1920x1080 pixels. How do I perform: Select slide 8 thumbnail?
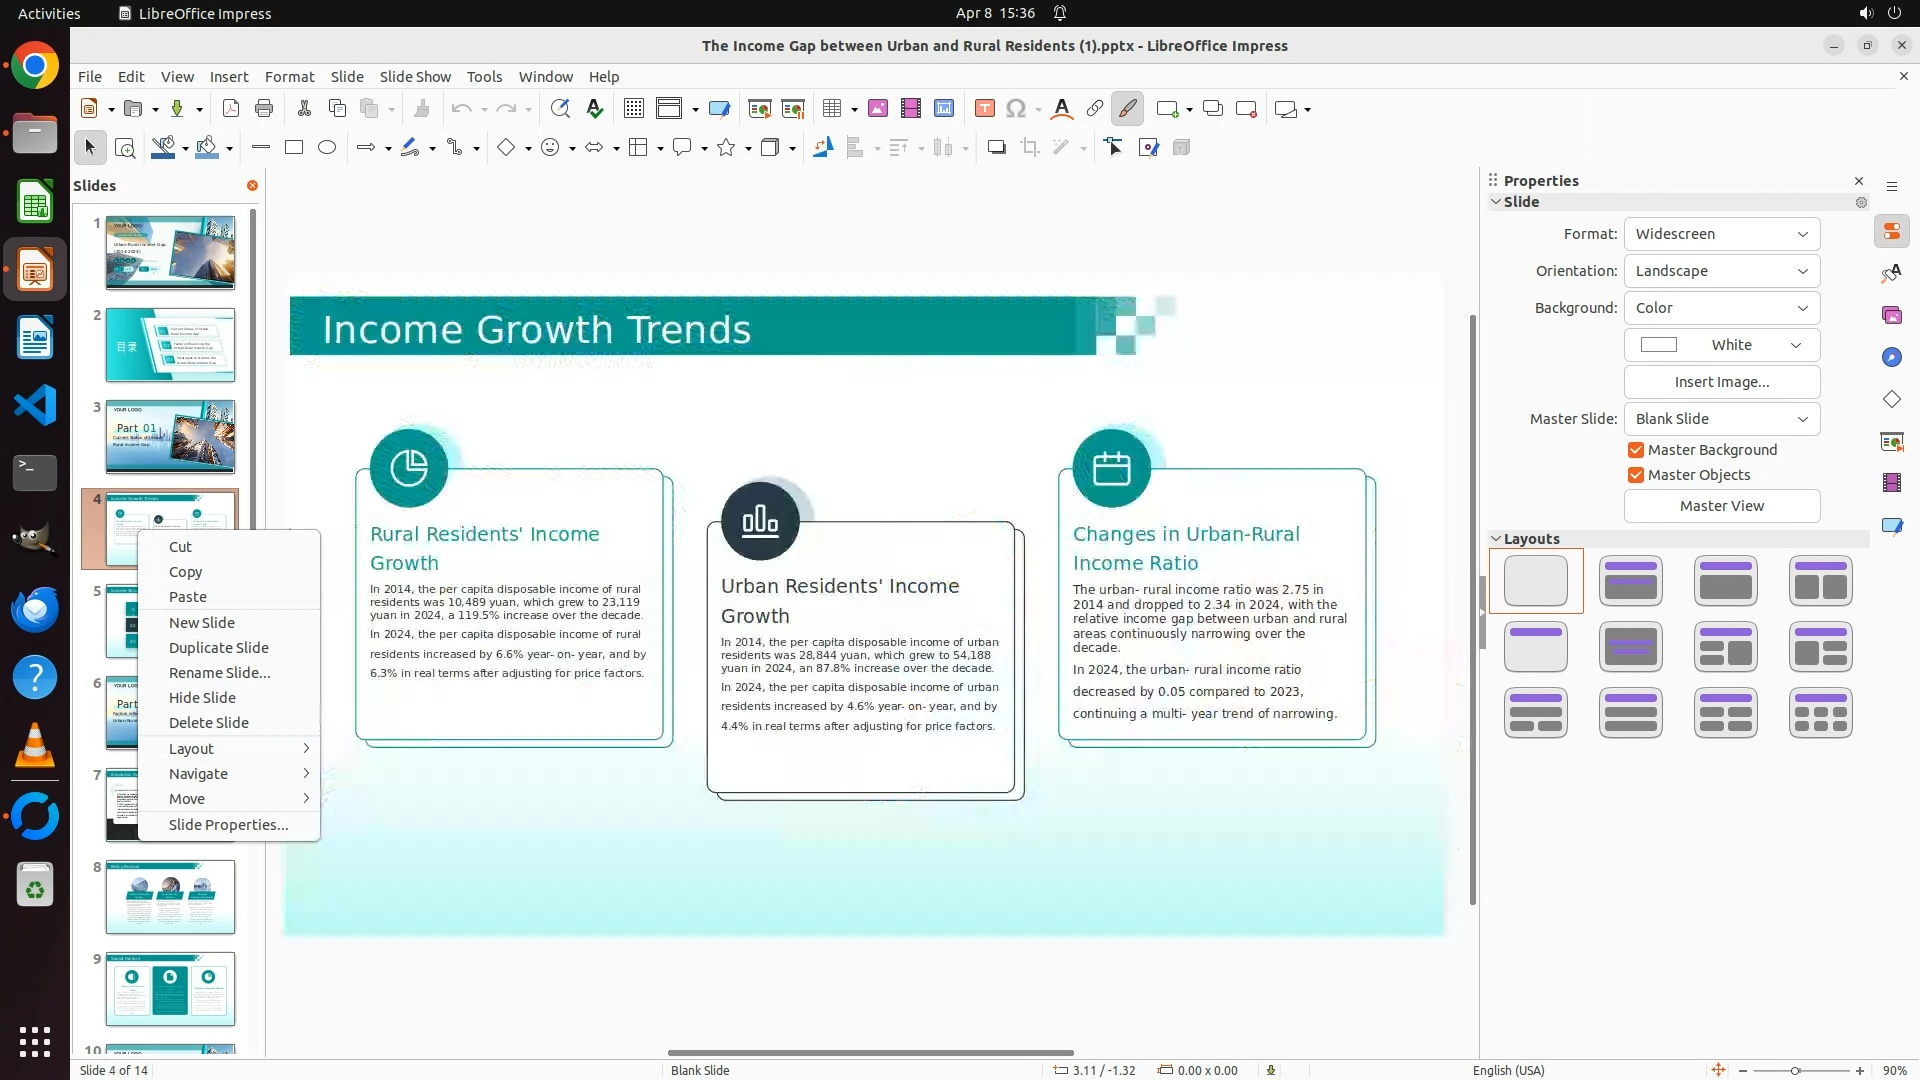170,897
